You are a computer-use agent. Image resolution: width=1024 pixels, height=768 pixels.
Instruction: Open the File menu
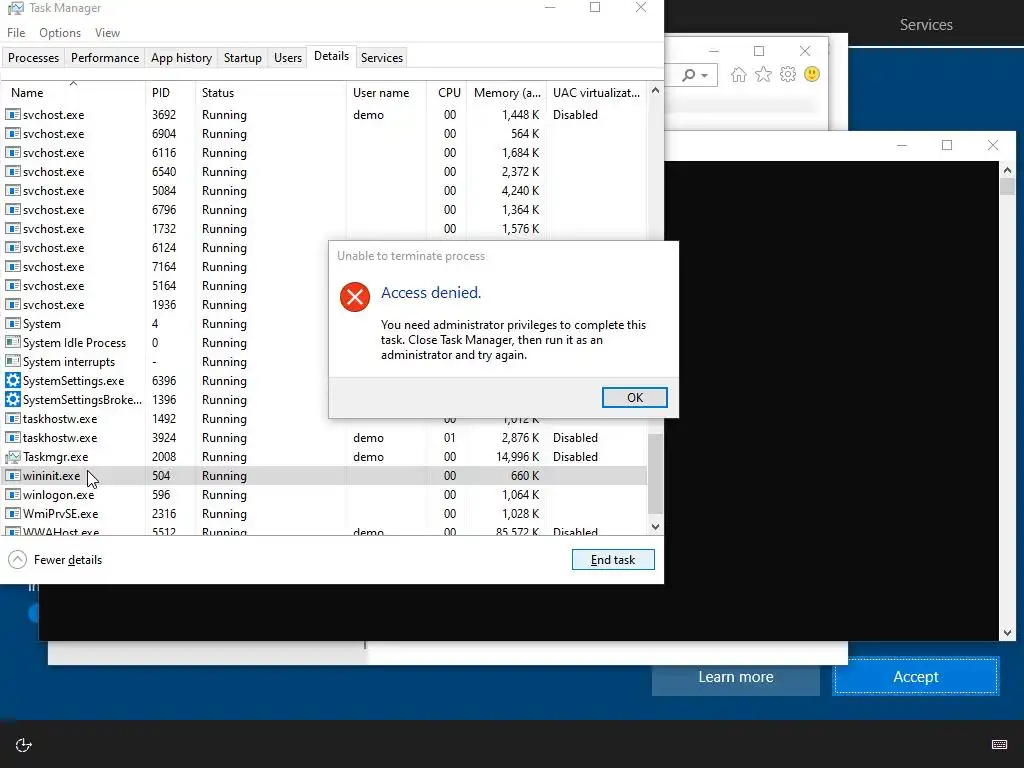[x=16, y=33]
